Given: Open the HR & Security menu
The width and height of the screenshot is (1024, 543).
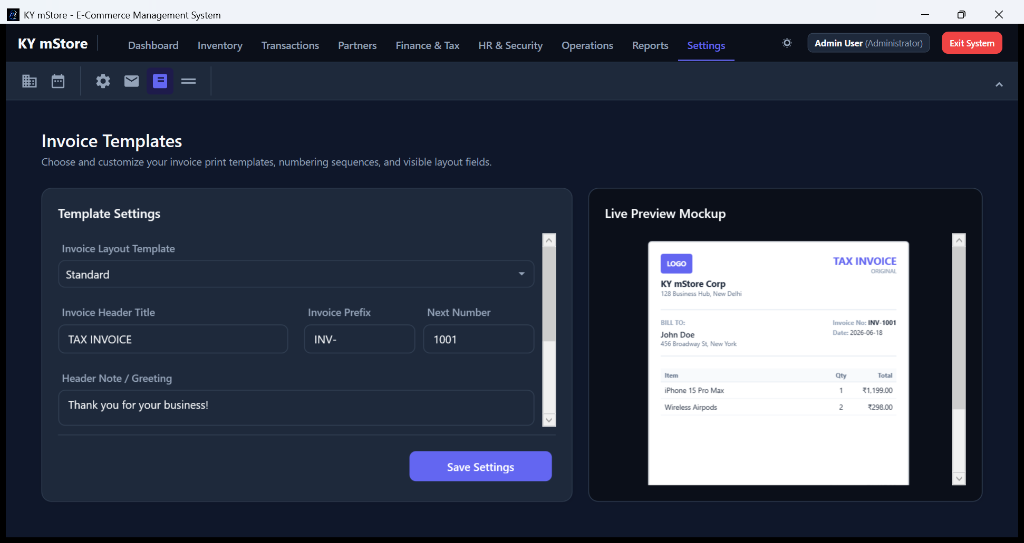Looking at the screenshot, I should 511,45.
